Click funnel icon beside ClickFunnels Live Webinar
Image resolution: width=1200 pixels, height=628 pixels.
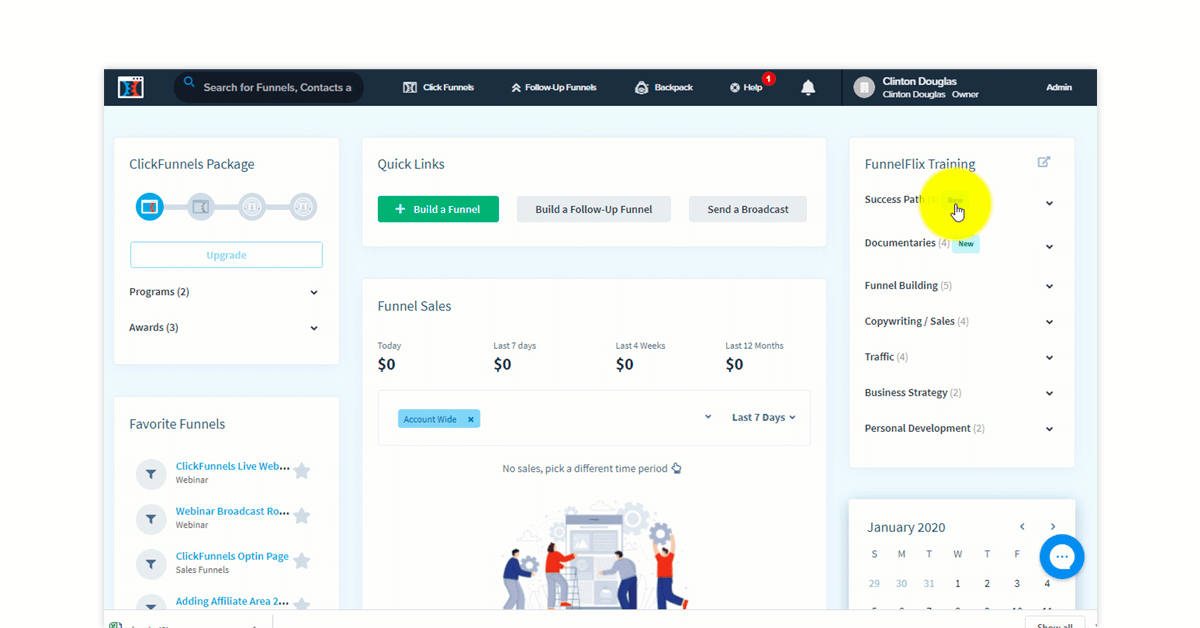point(151,474)
